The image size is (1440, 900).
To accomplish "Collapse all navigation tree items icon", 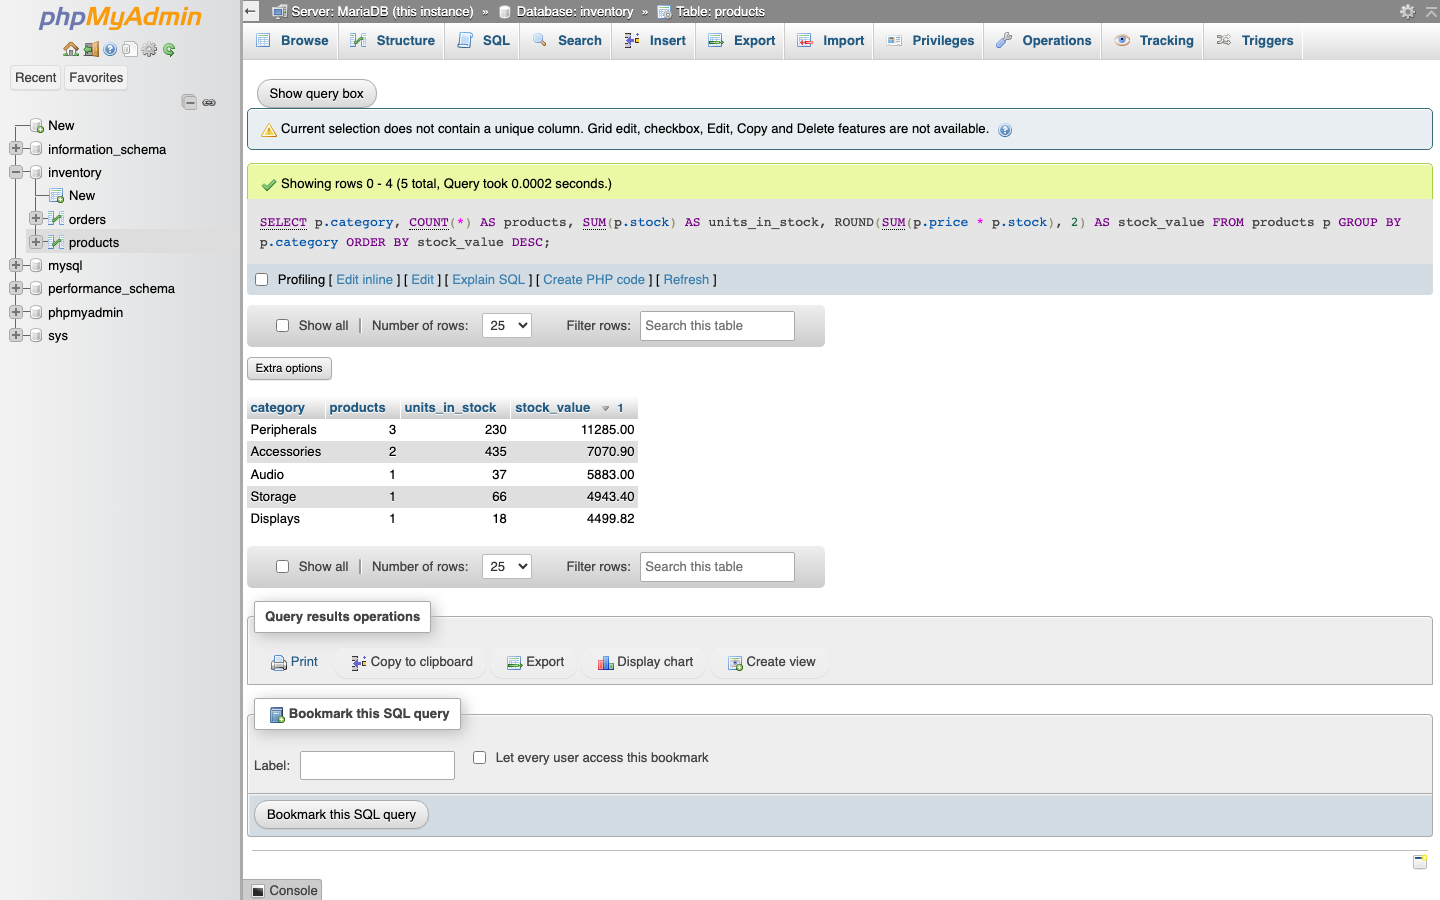I will 189,102.
